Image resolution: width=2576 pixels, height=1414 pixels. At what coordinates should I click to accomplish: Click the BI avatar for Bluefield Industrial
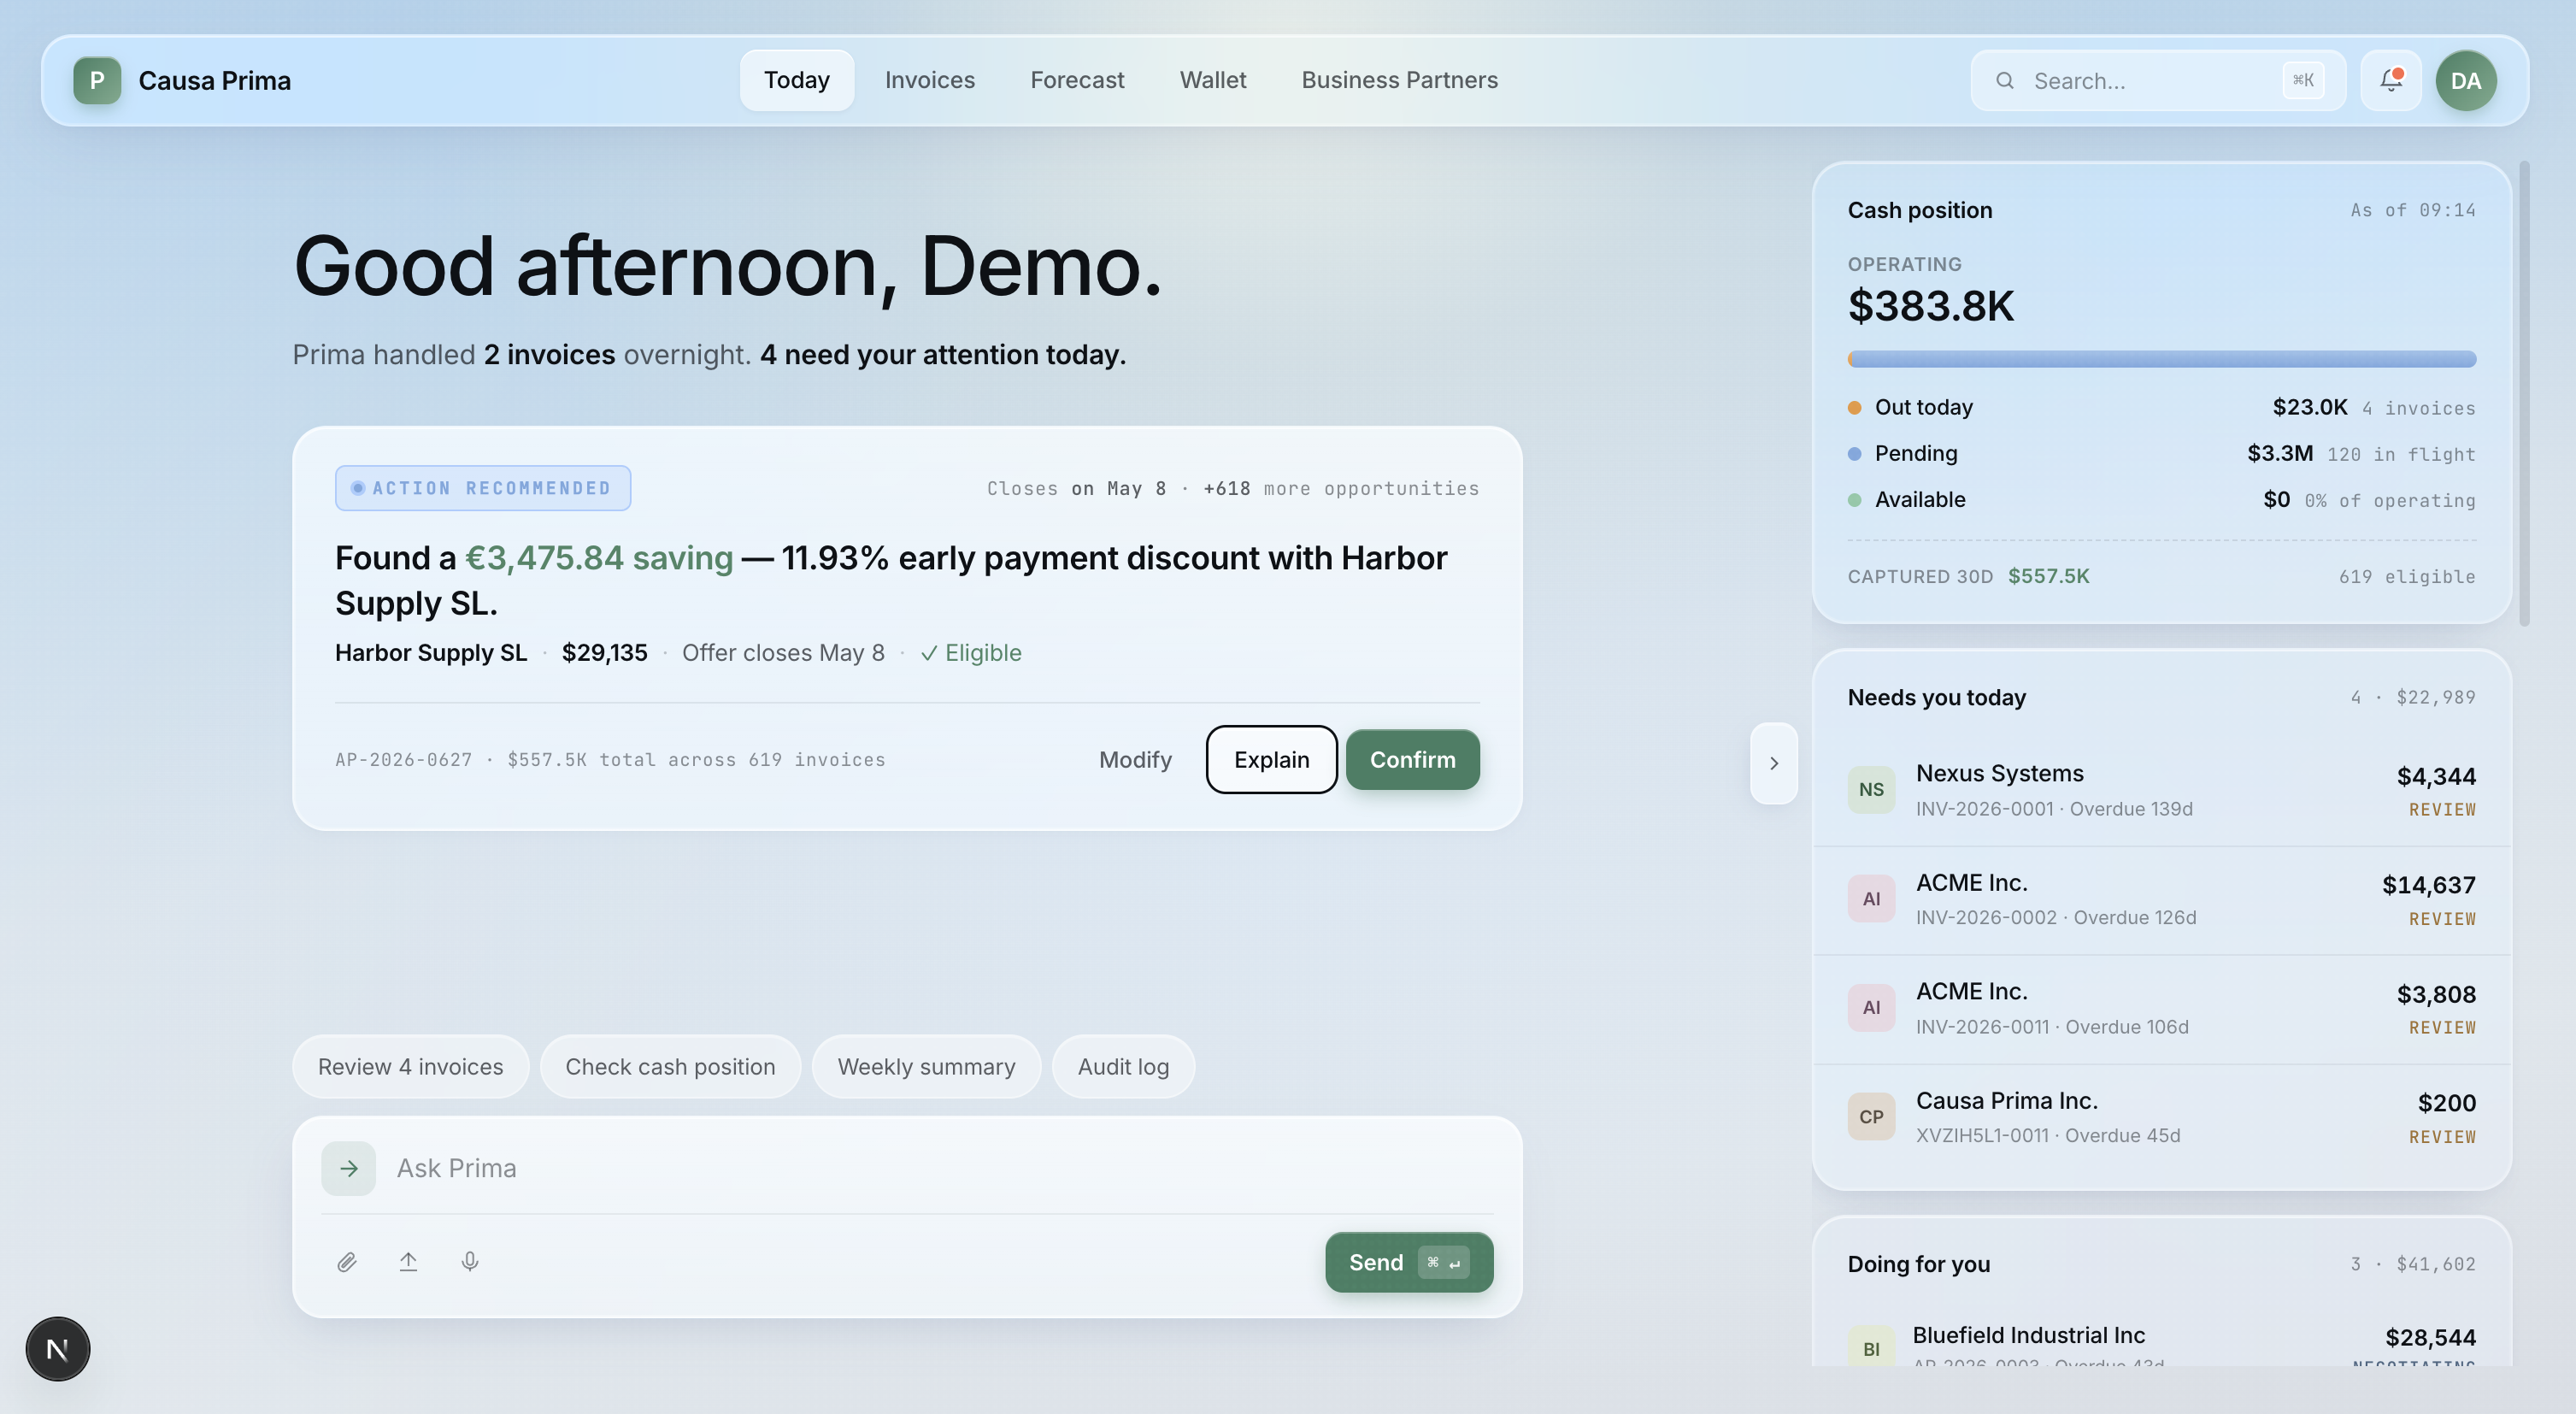pyautogui.click(x=1871, y=1347)
